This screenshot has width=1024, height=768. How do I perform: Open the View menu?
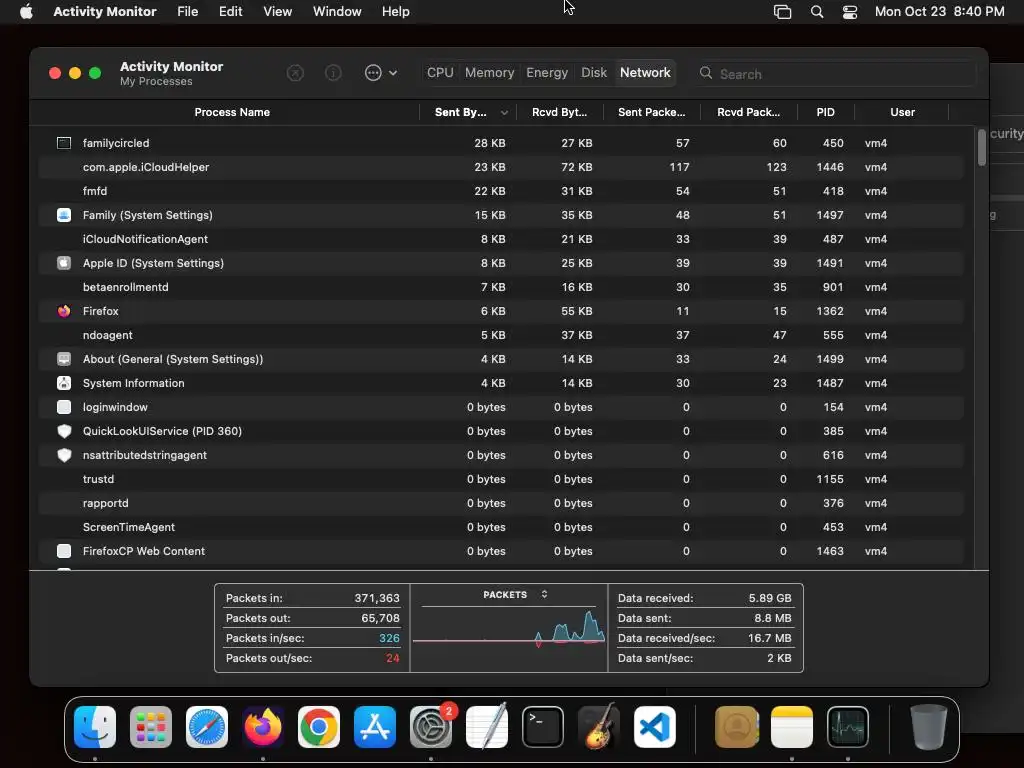278,12
